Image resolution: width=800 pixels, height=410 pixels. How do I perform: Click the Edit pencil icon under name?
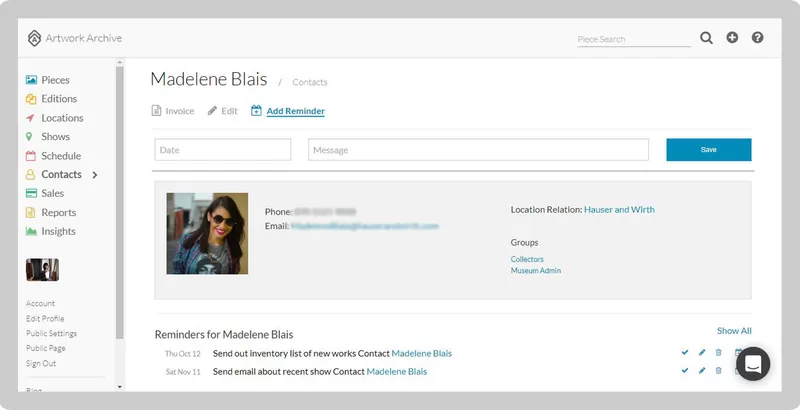tap(212, 111)
